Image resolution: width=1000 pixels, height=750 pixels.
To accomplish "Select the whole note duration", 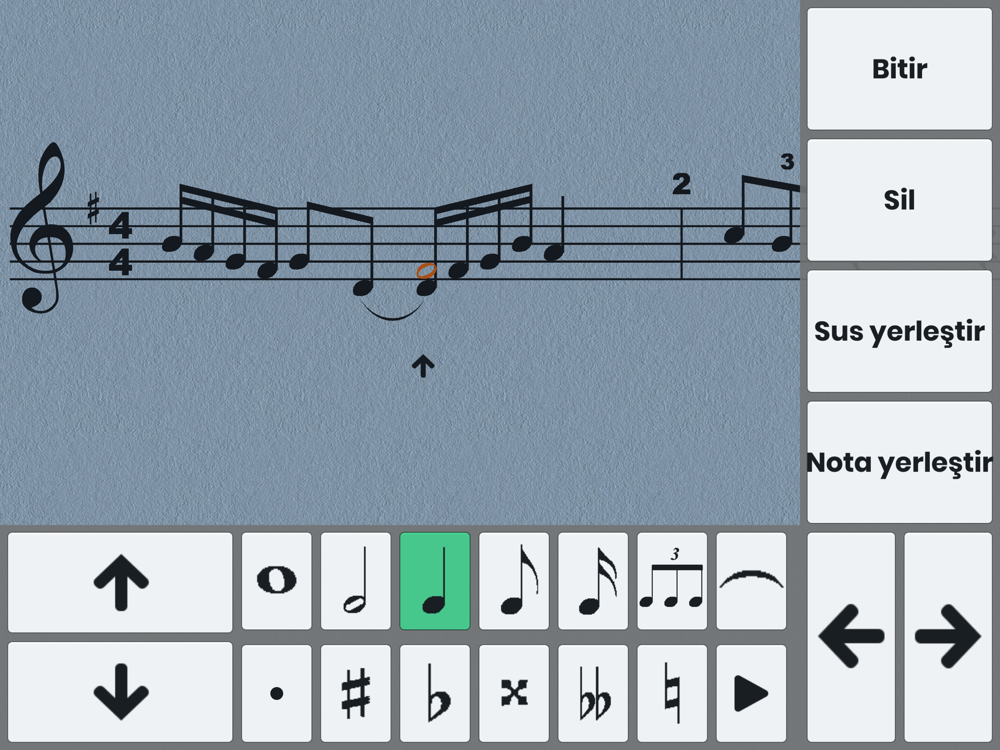I will coord(277,581).
